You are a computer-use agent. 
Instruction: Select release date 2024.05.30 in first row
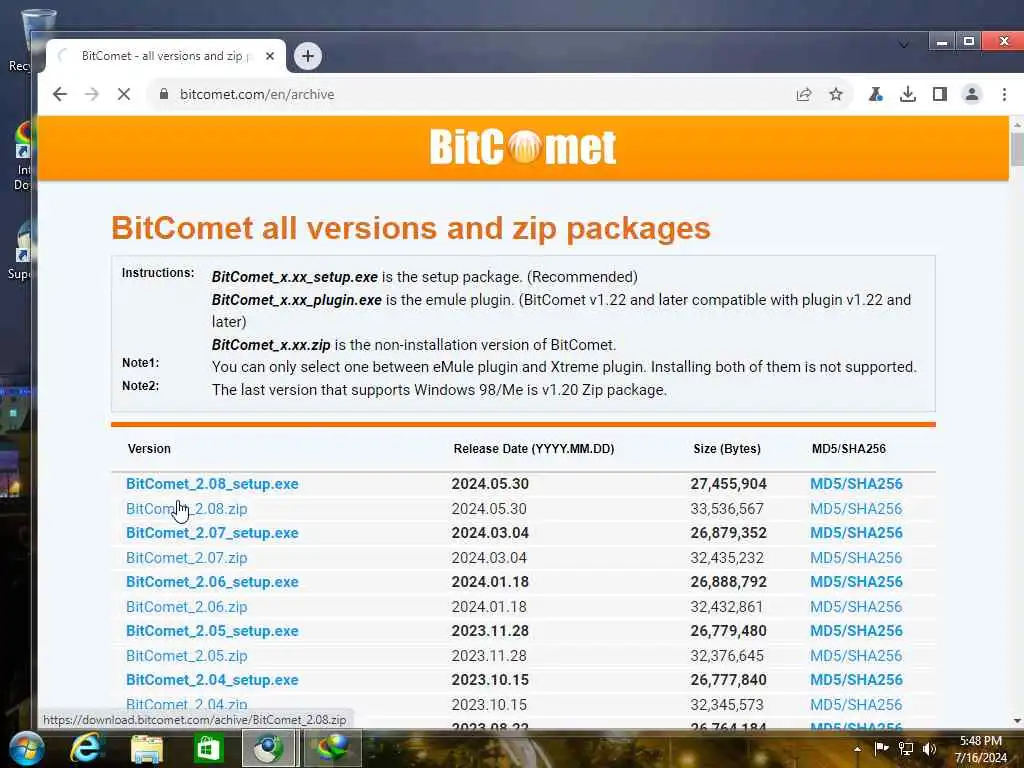click(x=490, y=484)
